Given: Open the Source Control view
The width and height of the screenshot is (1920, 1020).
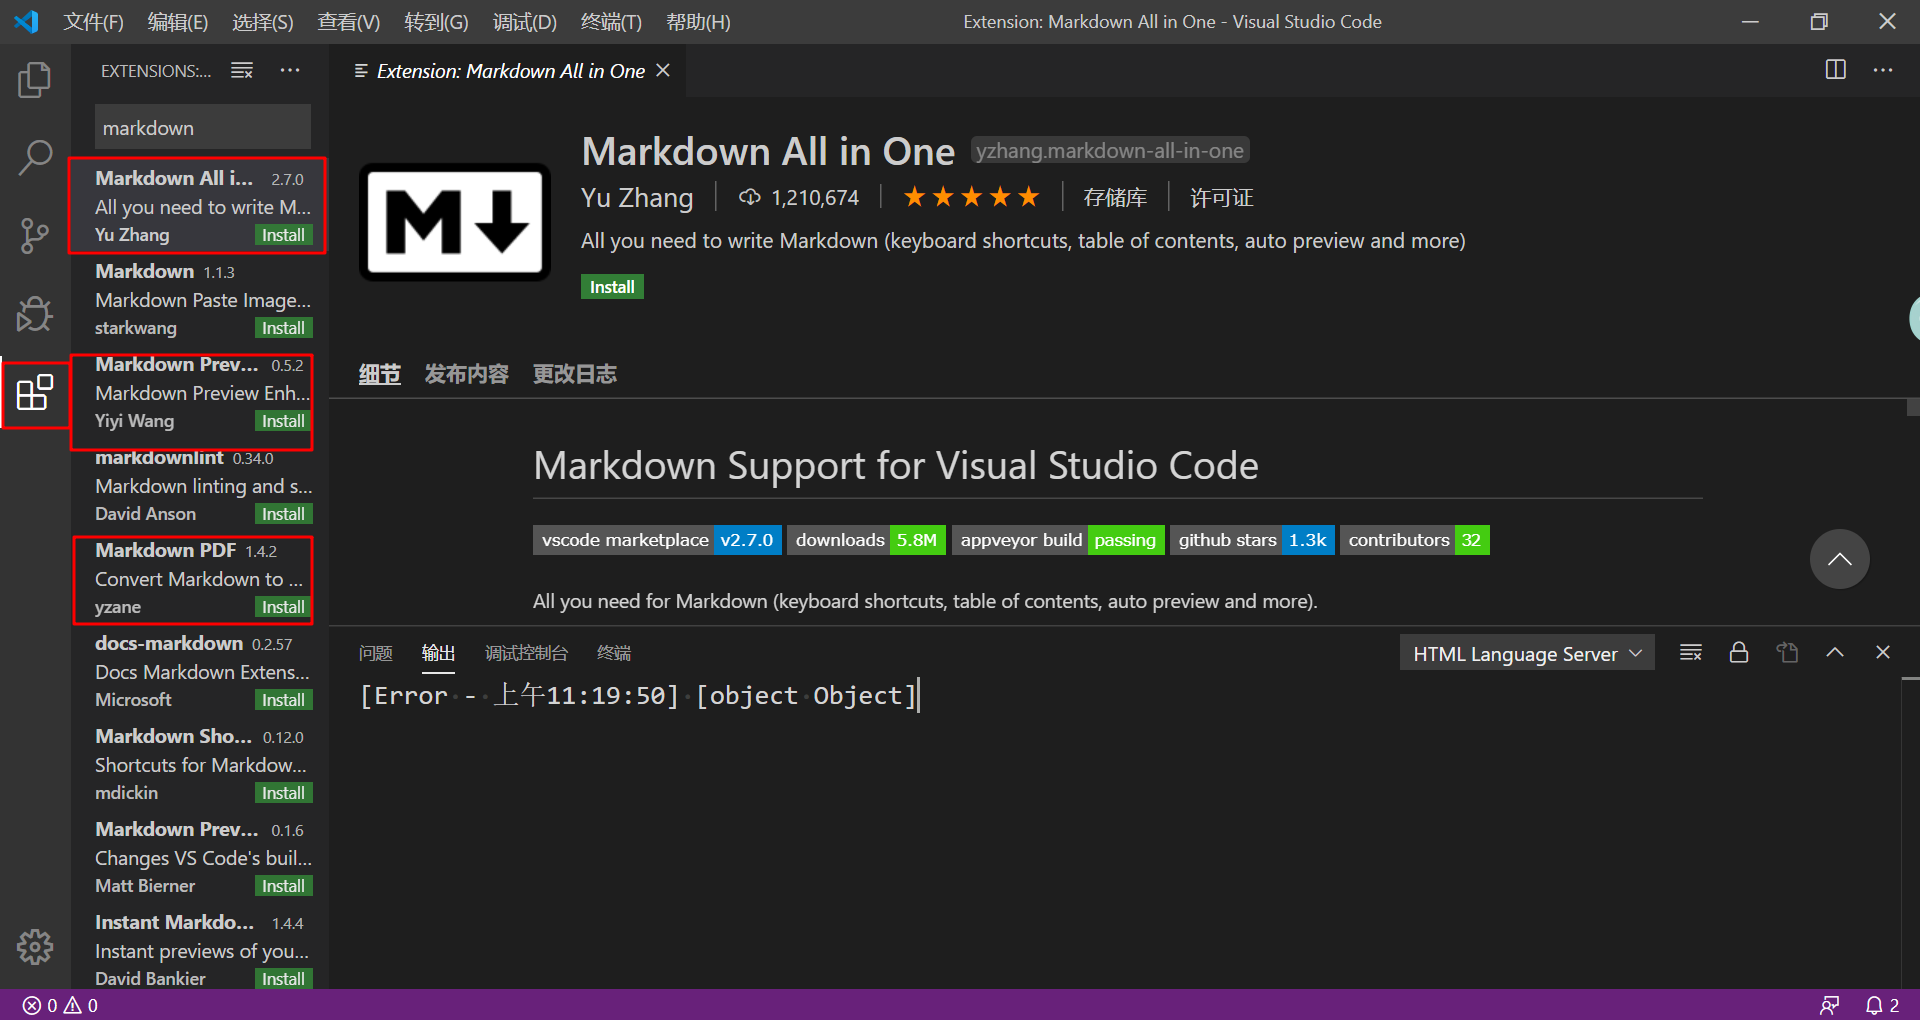Looking at the screenshot, I should coord(35,236).
